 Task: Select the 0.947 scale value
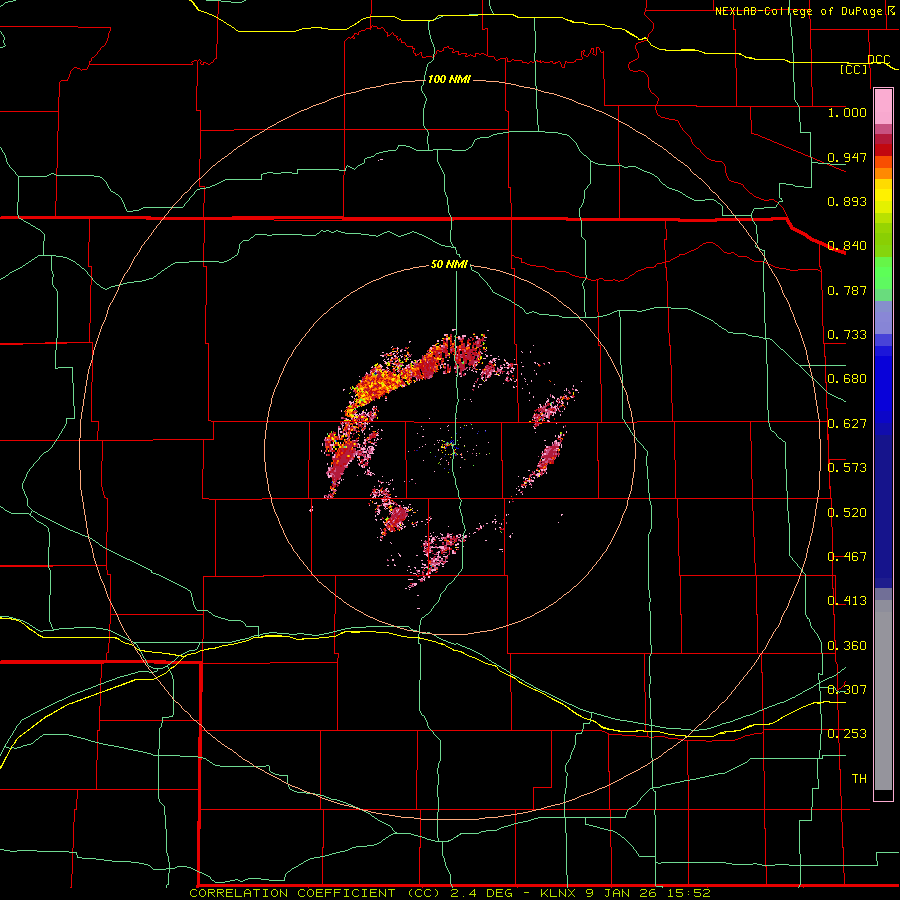click(x=847, y=157)
